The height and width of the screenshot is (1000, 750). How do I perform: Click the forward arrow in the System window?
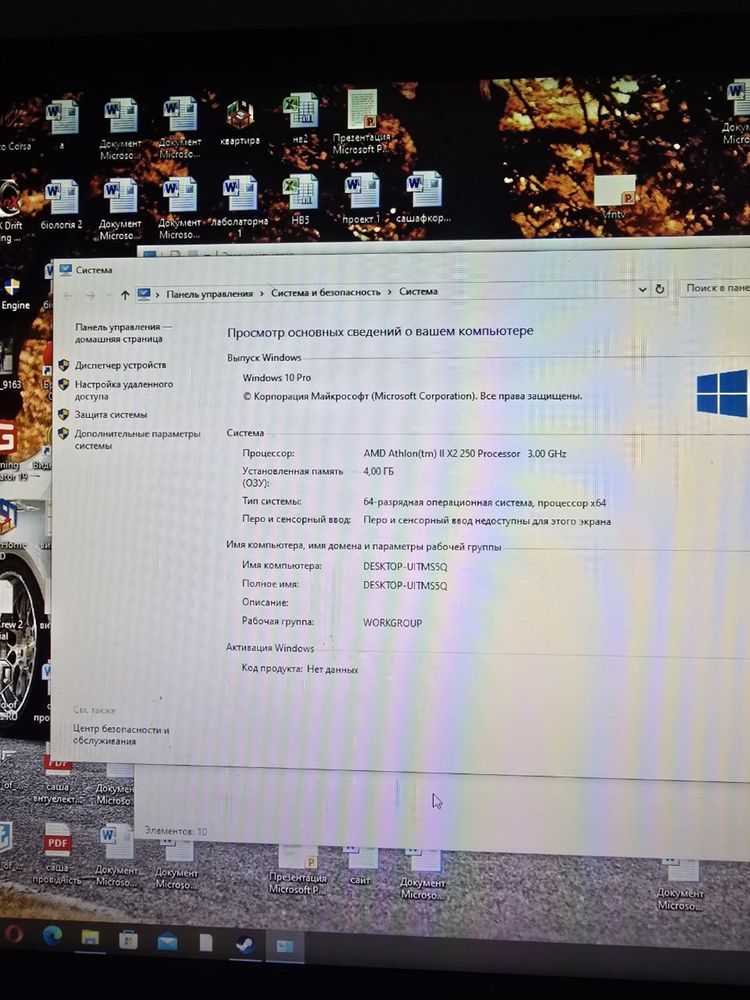coord(91,296)
